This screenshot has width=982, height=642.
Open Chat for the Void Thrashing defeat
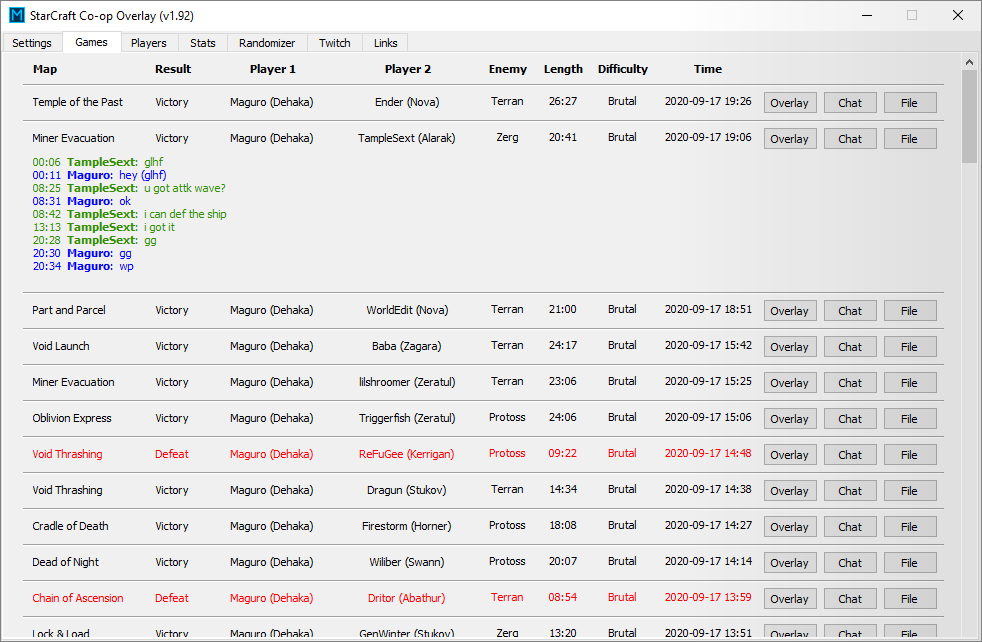850,455
